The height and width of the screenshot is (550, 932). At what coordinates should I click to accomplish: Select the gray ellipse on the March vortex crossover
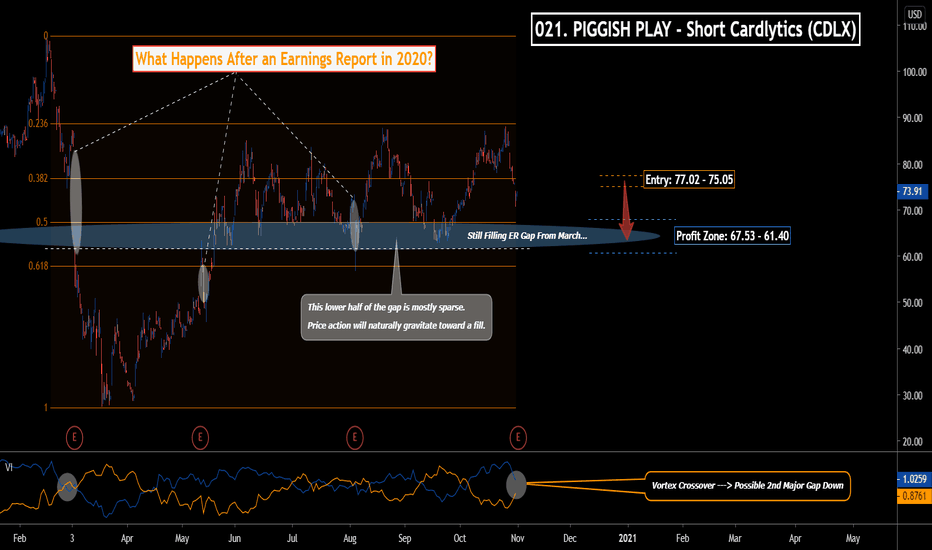(x=67, y=486)
